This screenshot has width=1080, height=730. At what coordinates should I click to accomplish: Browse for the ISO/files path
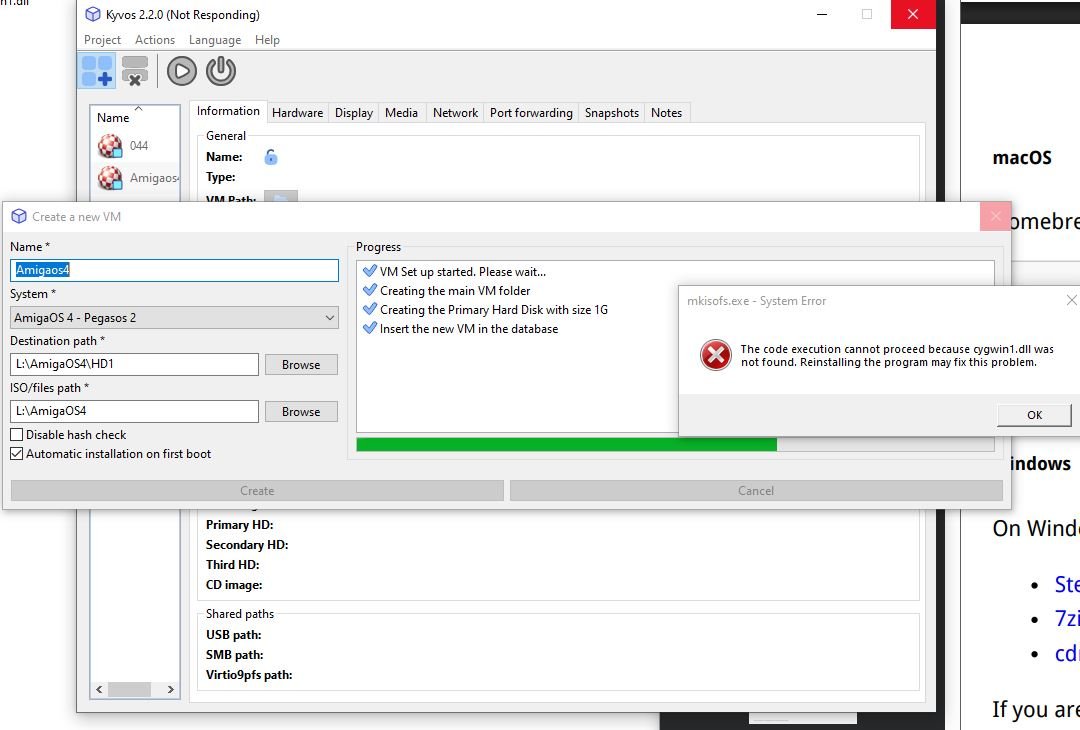[301, 411]
